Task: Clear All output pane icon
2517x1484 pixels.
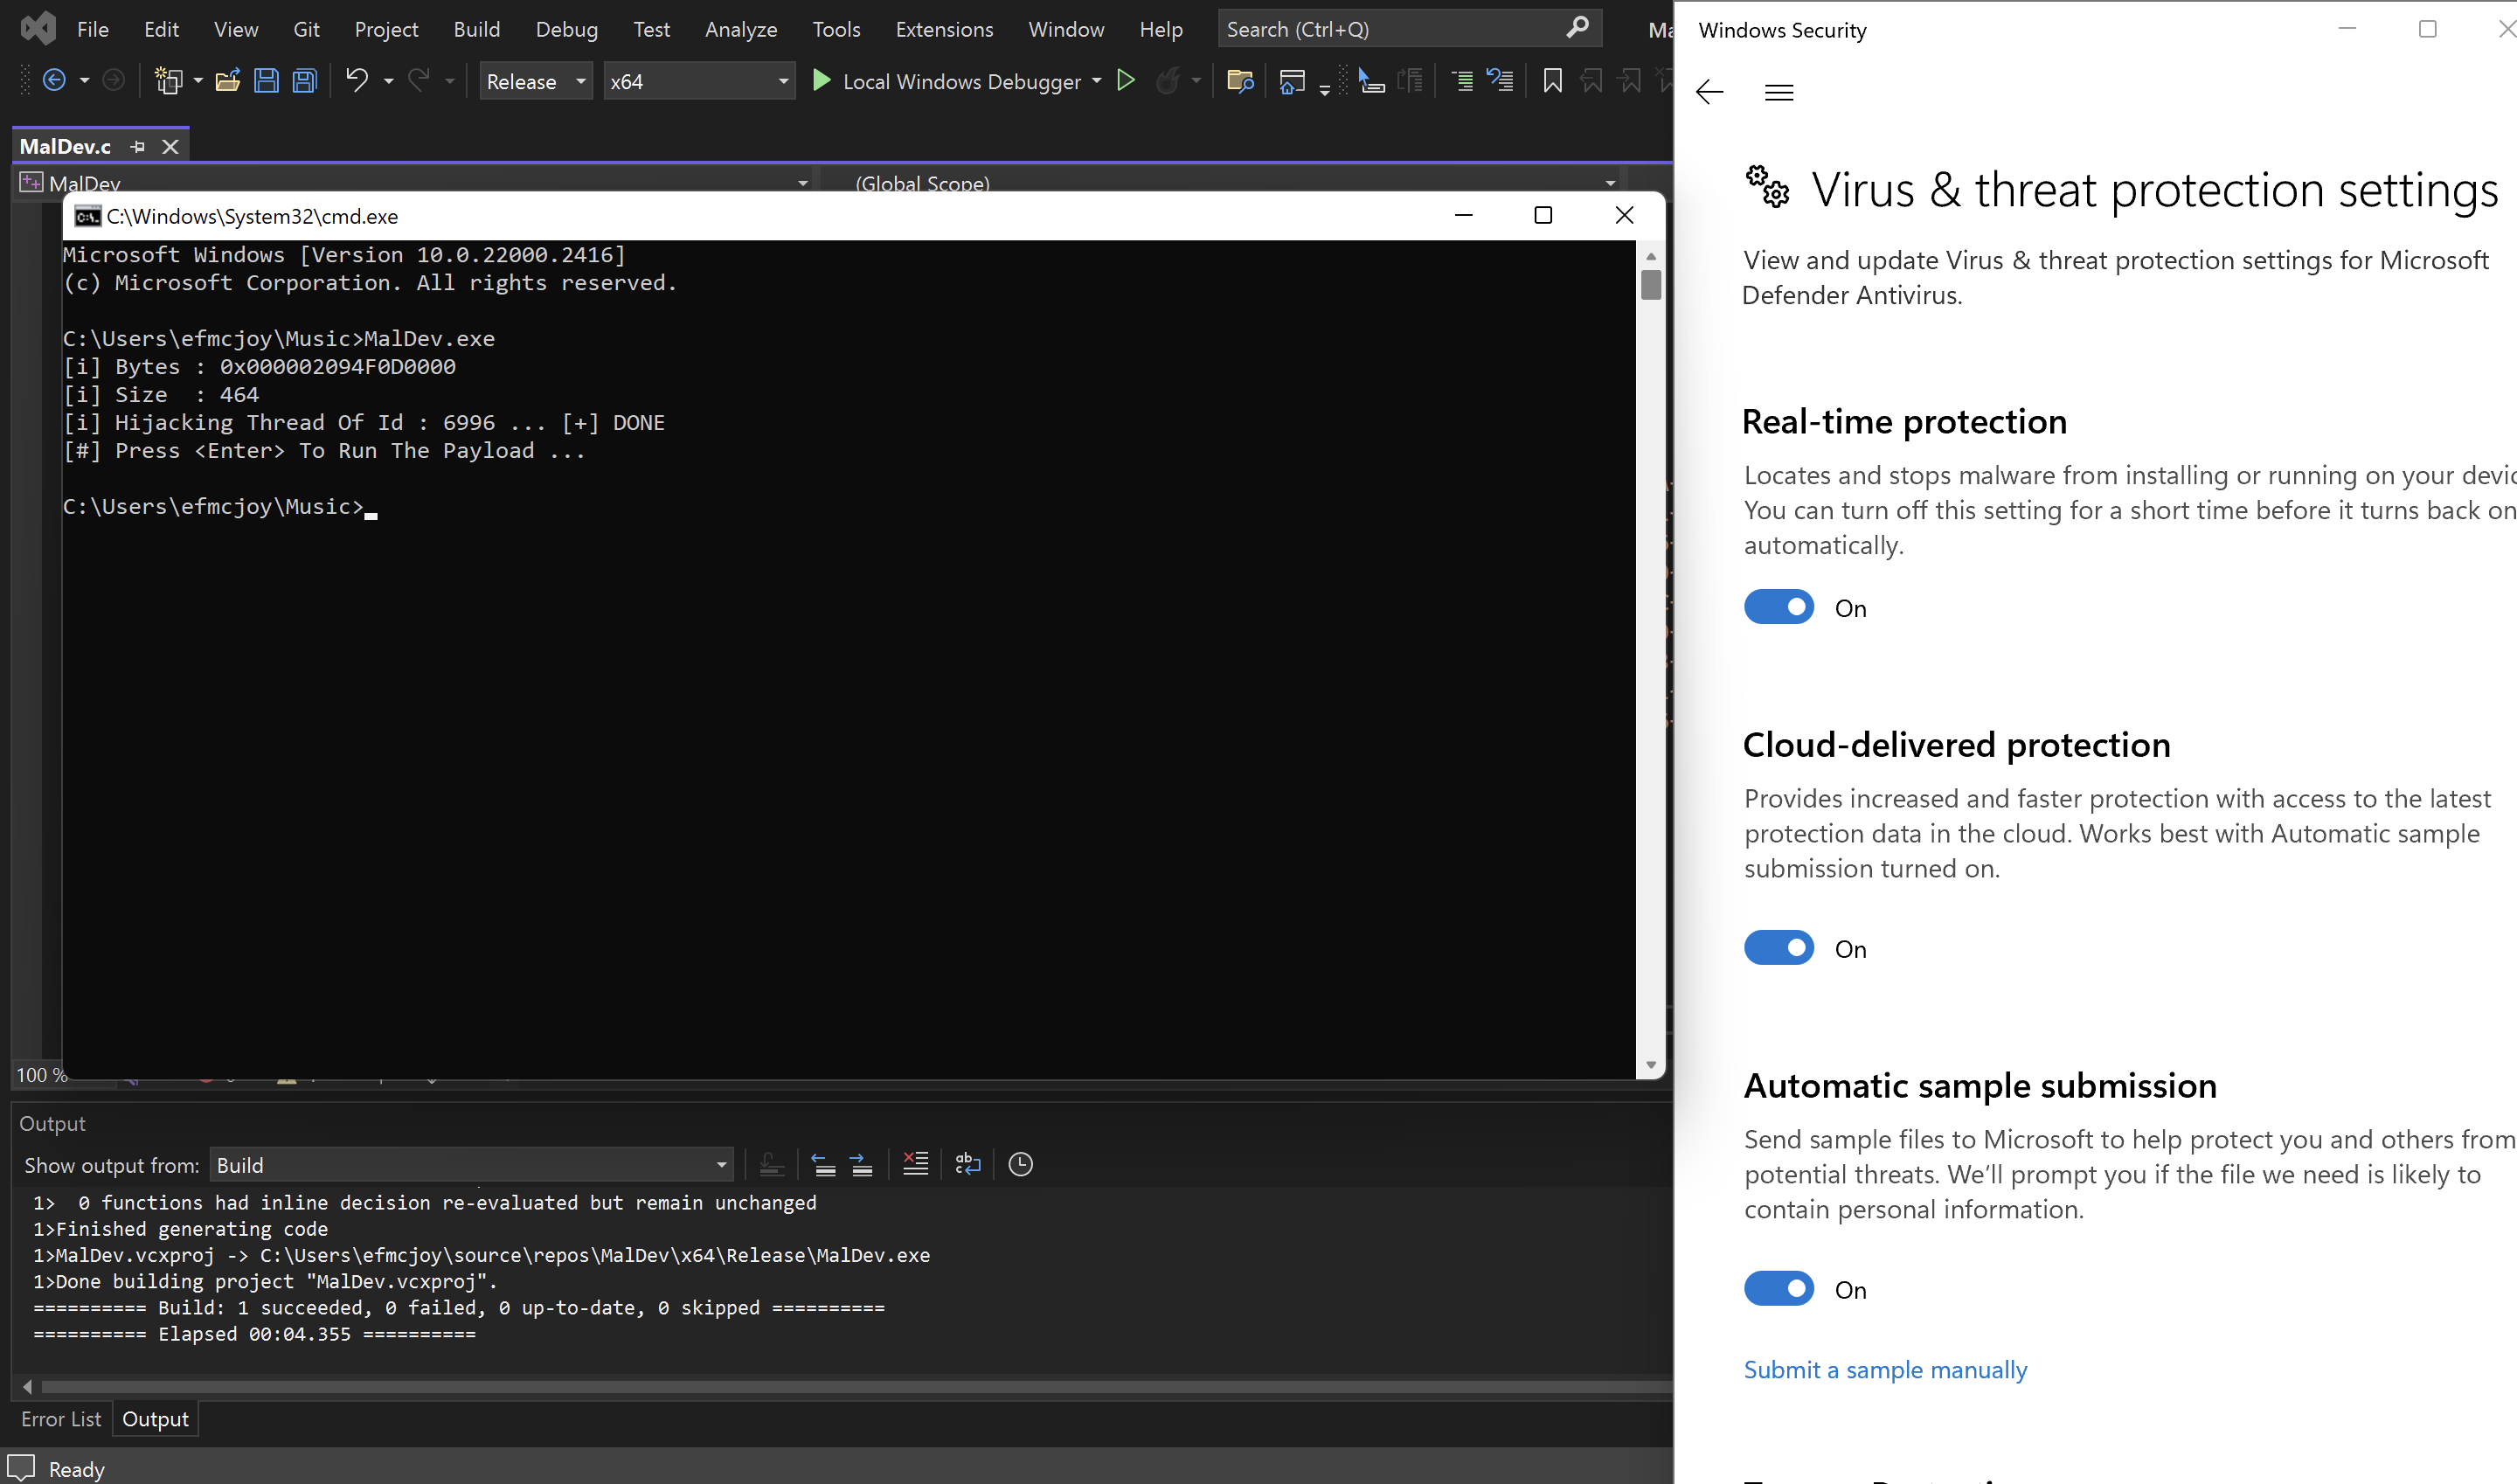Action: pyautogui.click(x=915, y=1164)
